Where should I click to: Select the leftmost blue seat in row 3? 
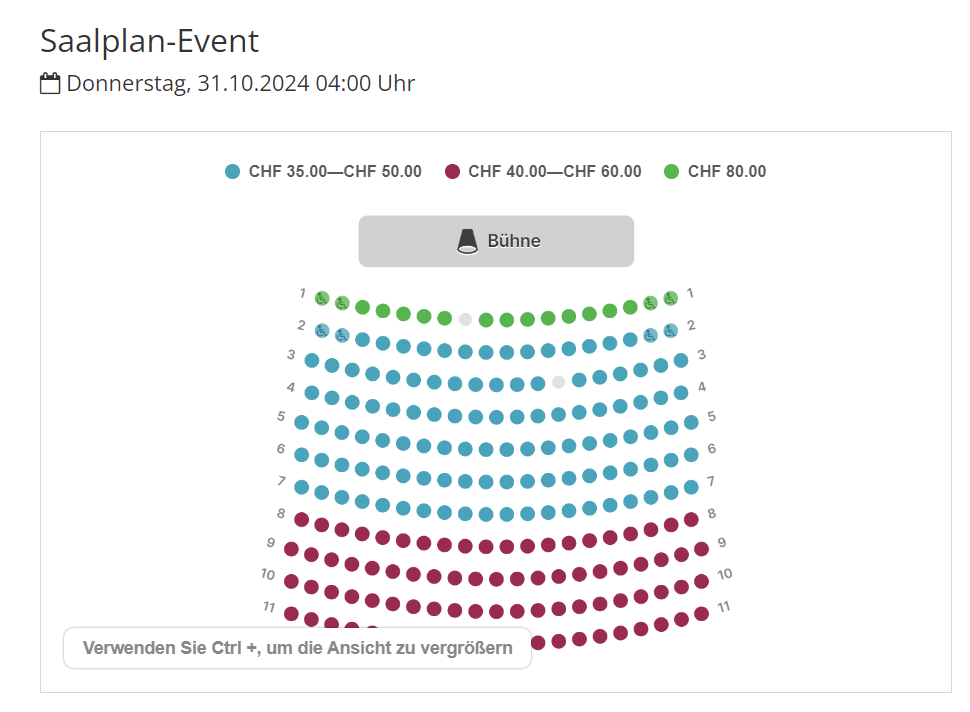tap(312, 361)
